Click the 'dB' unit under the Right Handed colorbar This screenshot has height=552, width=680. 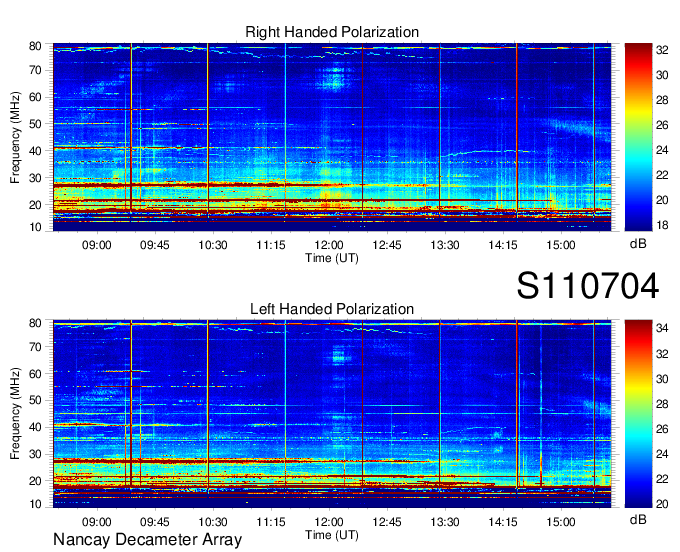[638, 244]
